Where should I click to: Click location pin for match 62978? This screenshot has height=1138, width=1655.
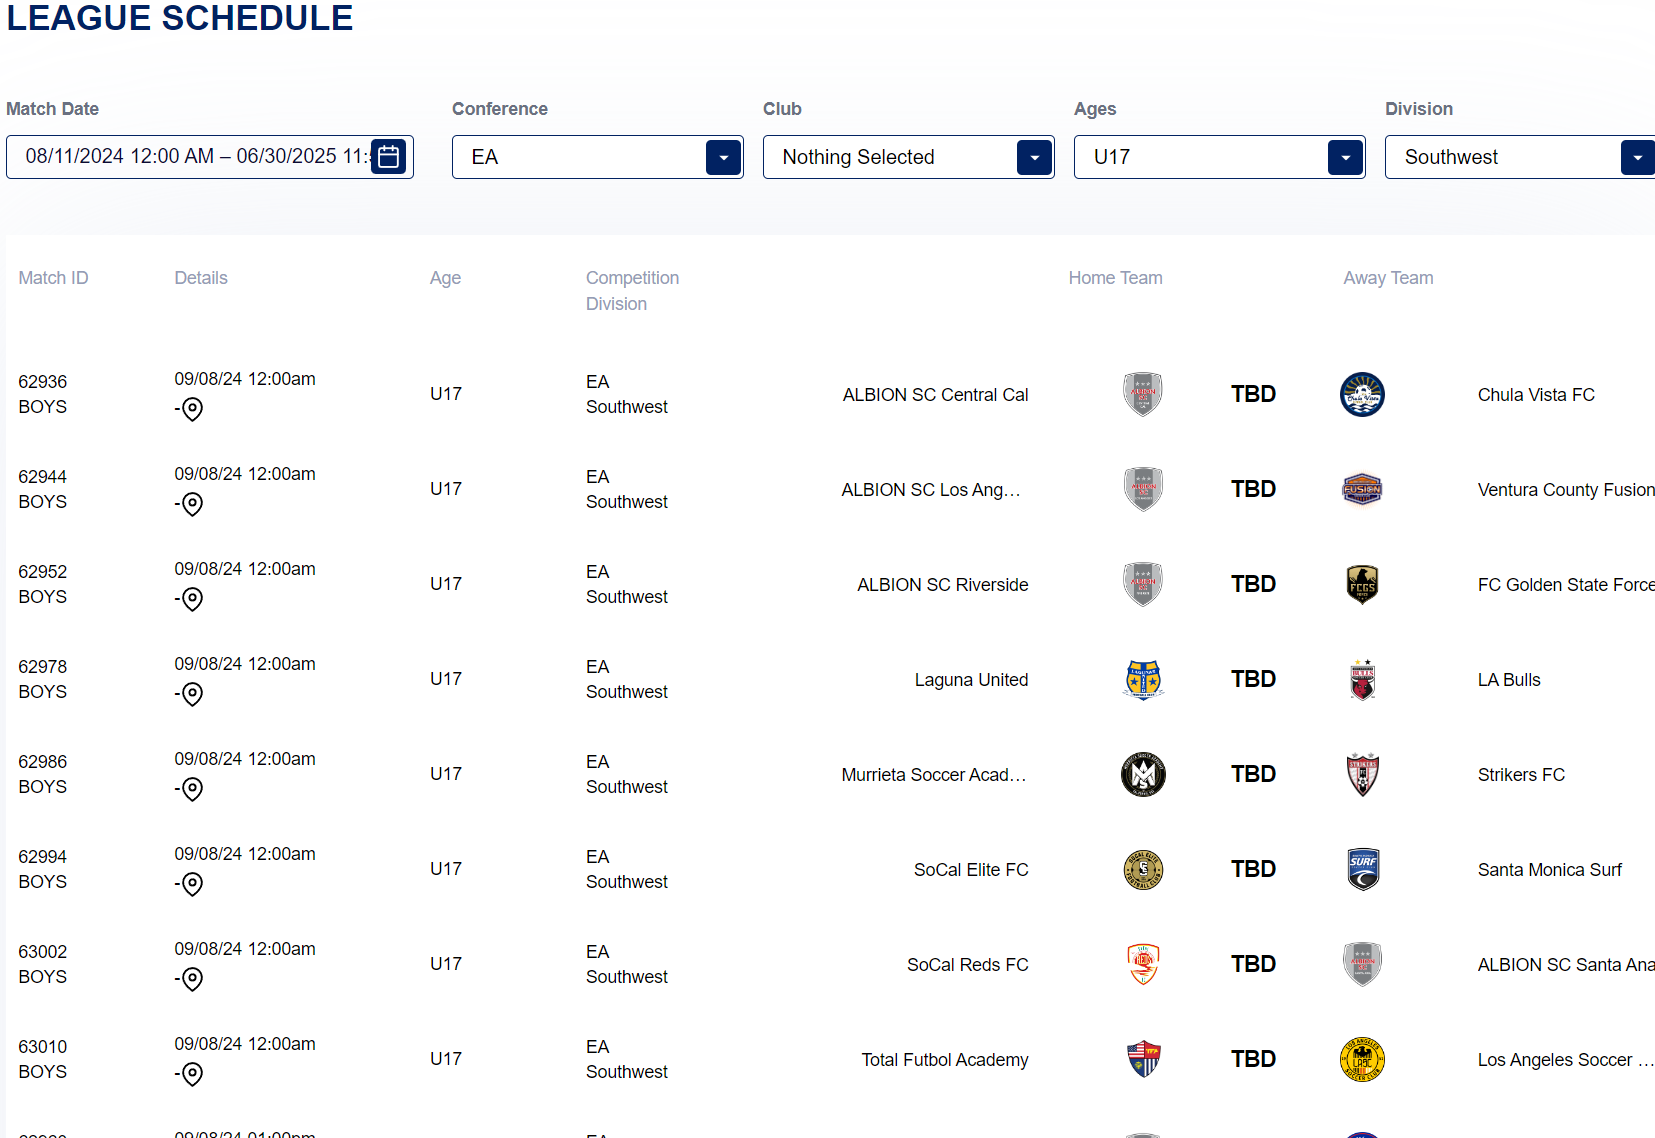193,694
